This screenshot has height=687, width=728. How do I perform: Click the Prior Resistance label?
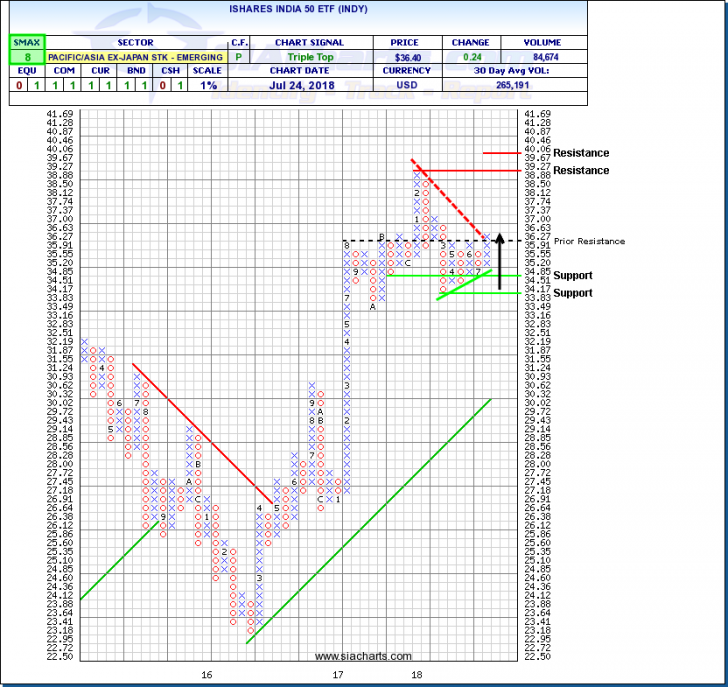590,241
